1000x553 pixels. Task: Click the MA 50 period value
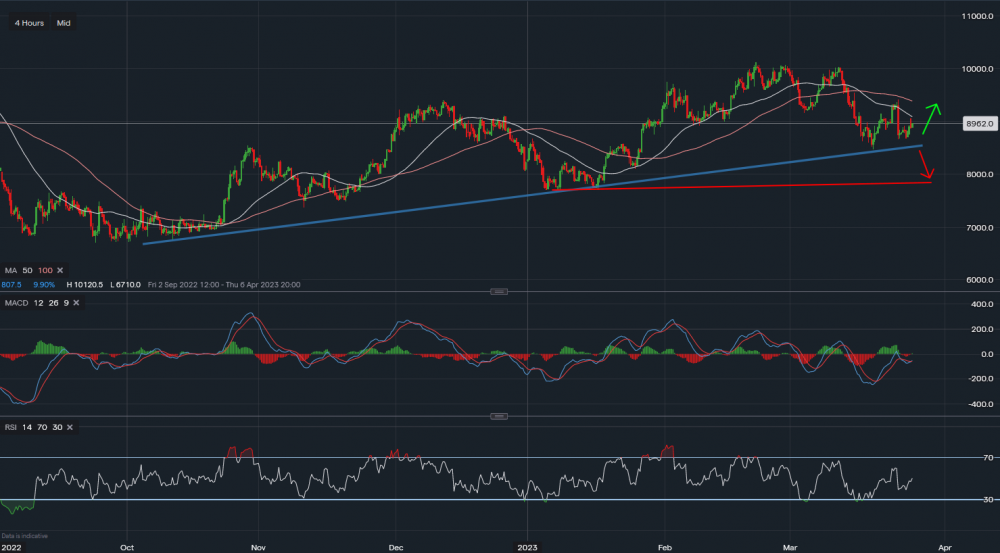click(28, 271)
